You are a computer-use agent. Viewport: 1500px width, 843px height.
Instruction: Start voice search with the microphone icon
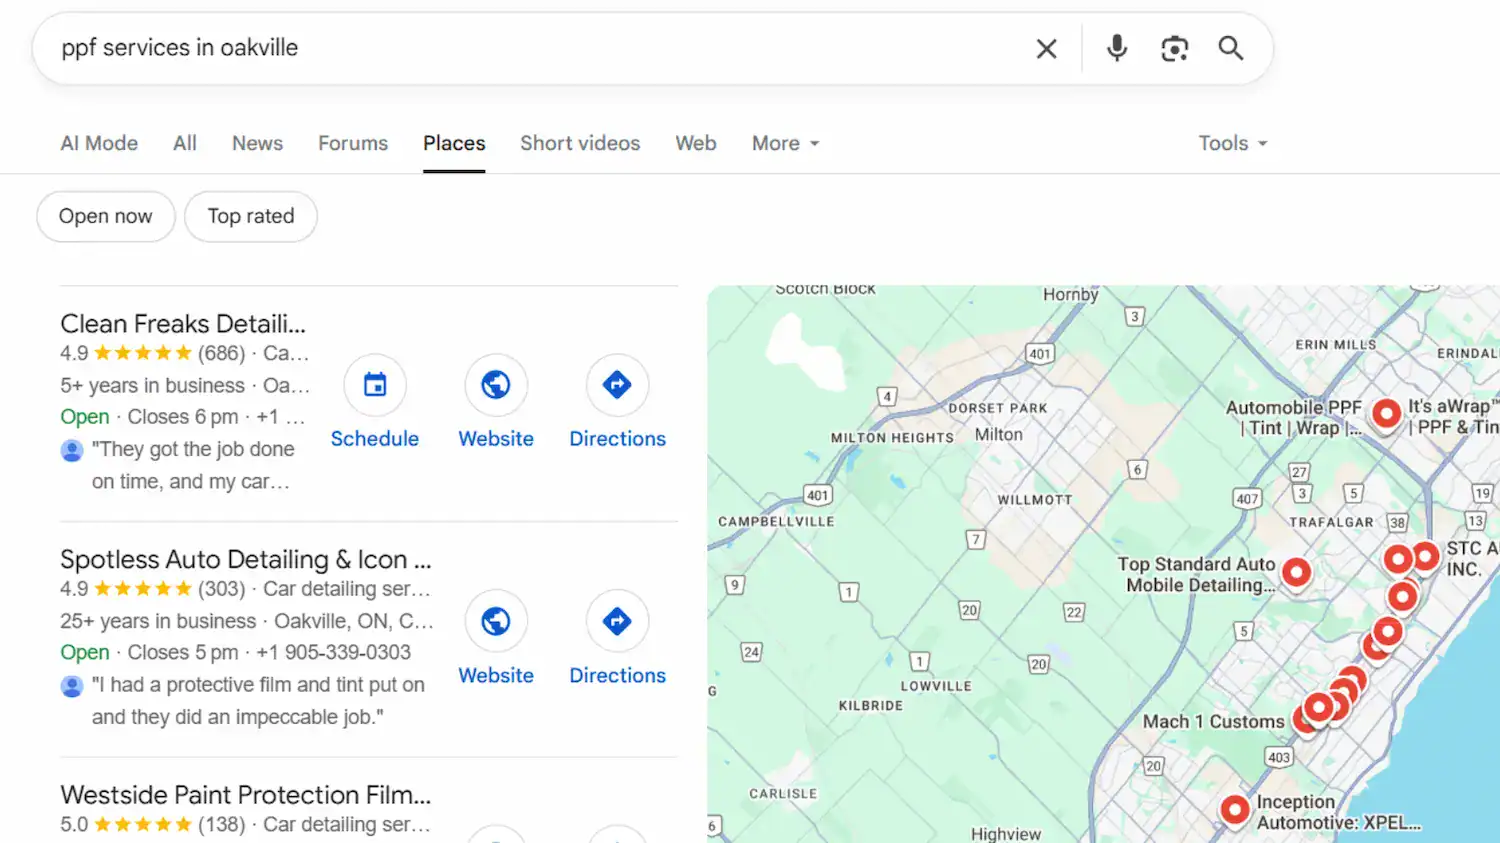pos(1117,48)
